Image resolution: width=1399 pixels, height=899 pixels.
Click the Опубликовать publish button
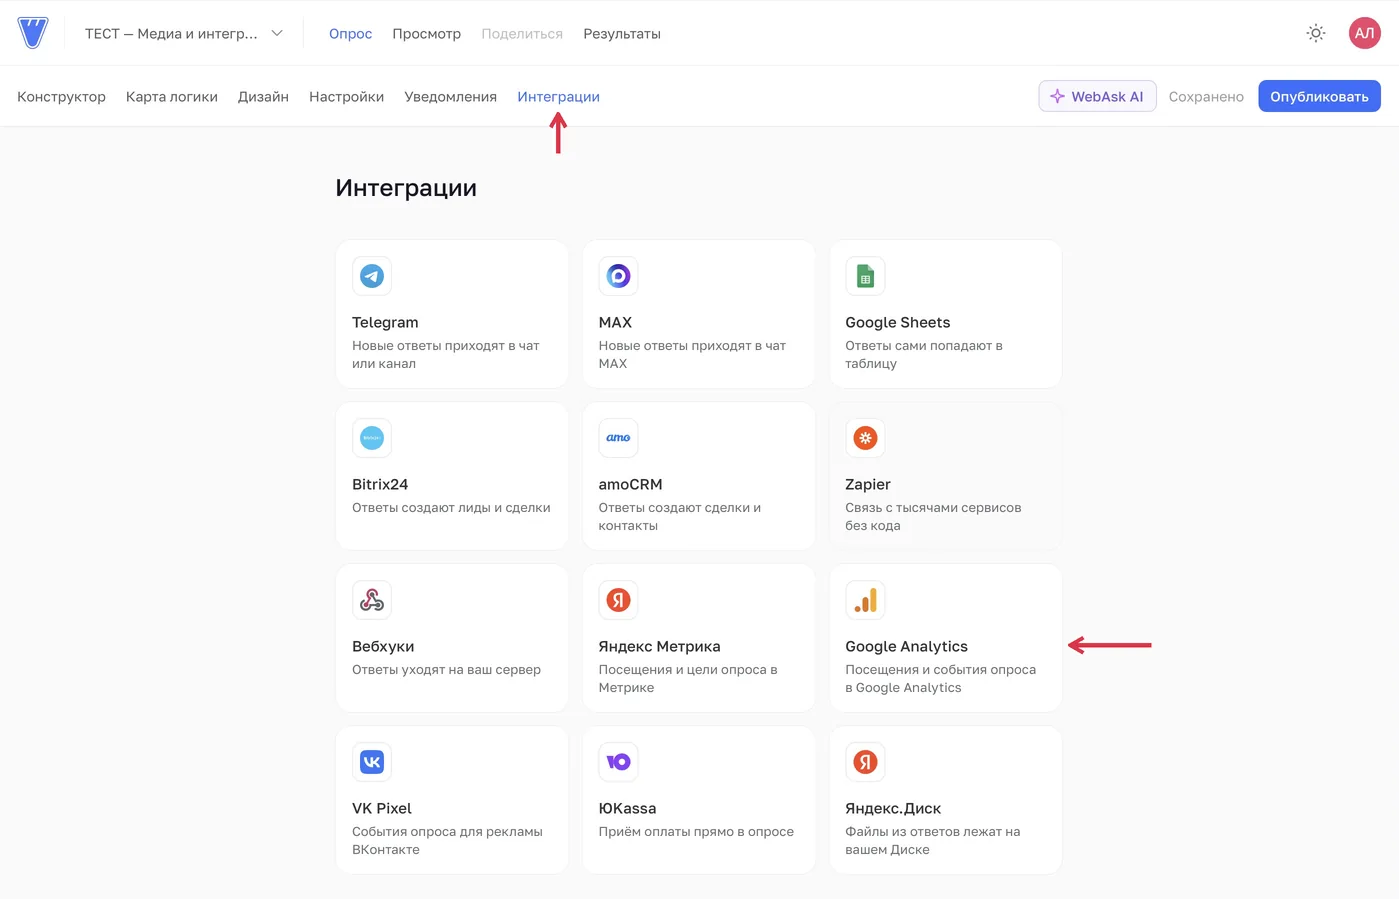tap(1319, 96)
